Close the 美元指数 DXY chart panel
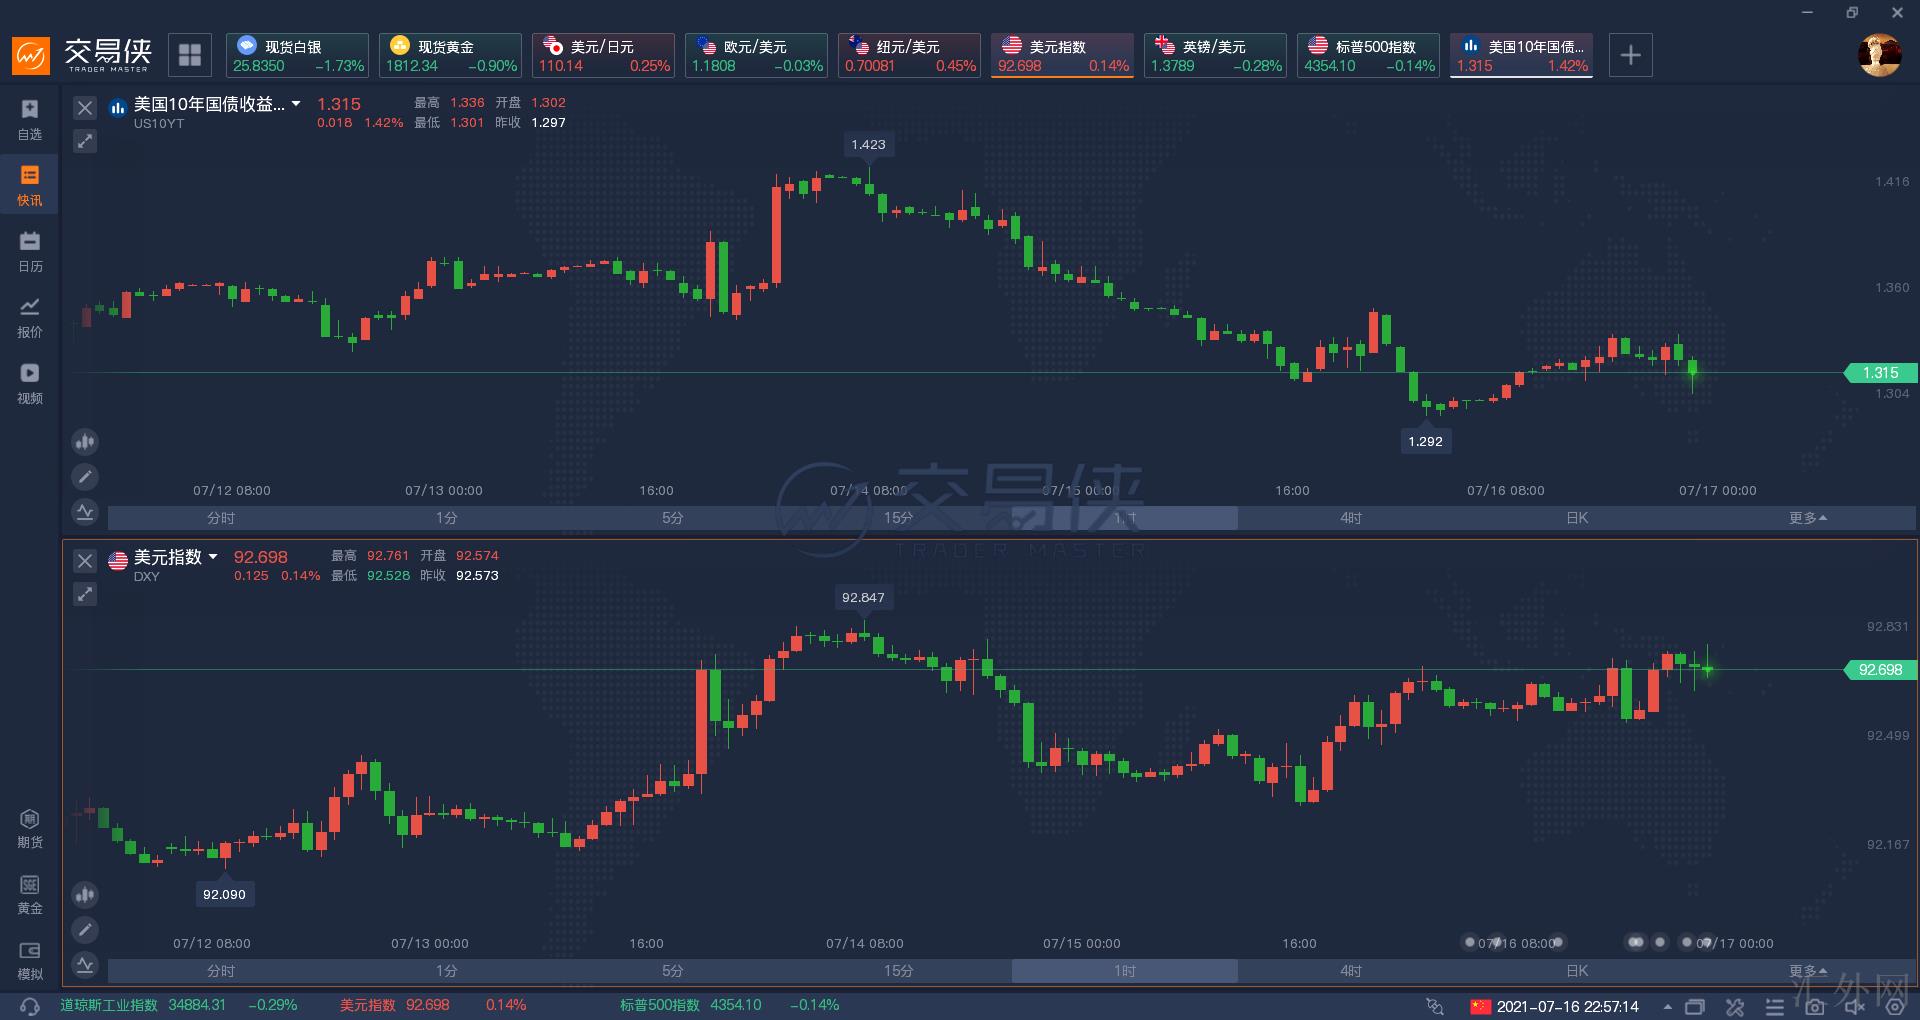This screenshot has height=1020, width=1920. [x=85, y=561]
